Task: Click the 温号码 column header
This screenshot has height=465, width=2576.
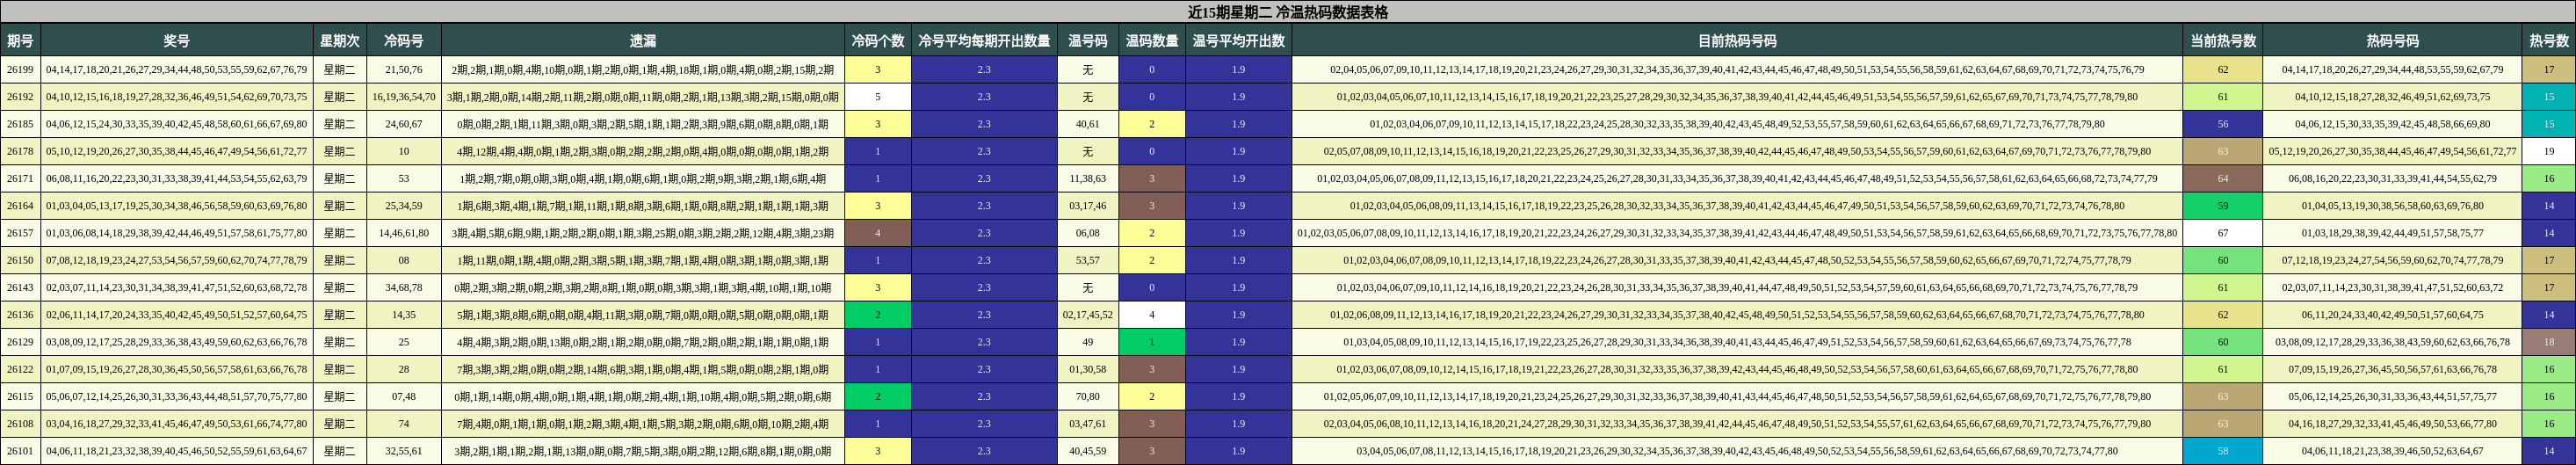Action: pyautogui.click(x=1087, y=41)
